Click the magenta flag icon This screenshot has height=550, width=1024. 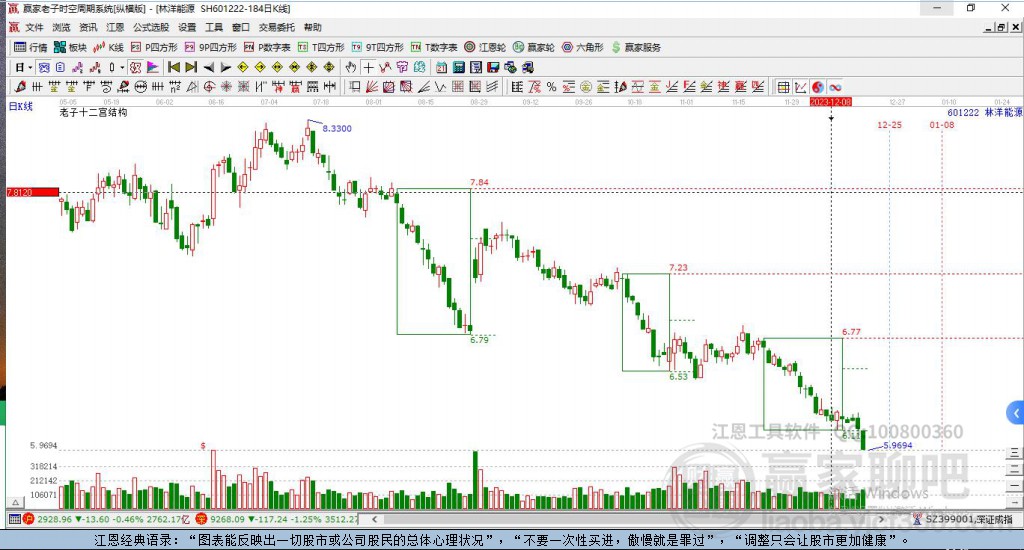152,67
